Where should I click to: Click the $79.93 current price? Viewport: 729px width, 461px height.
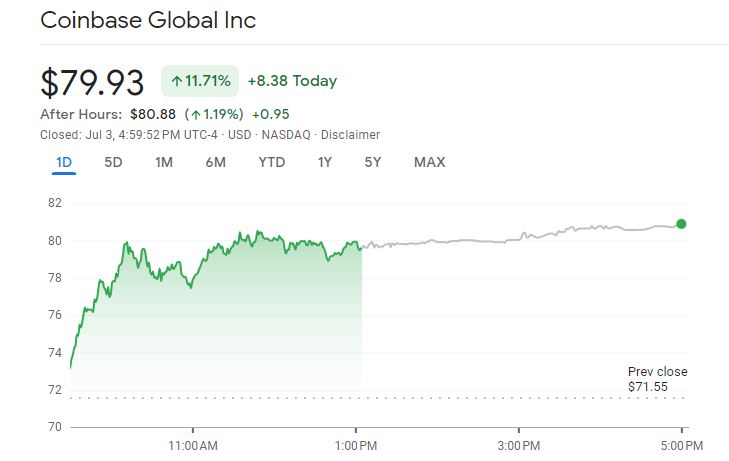[92, 82]
